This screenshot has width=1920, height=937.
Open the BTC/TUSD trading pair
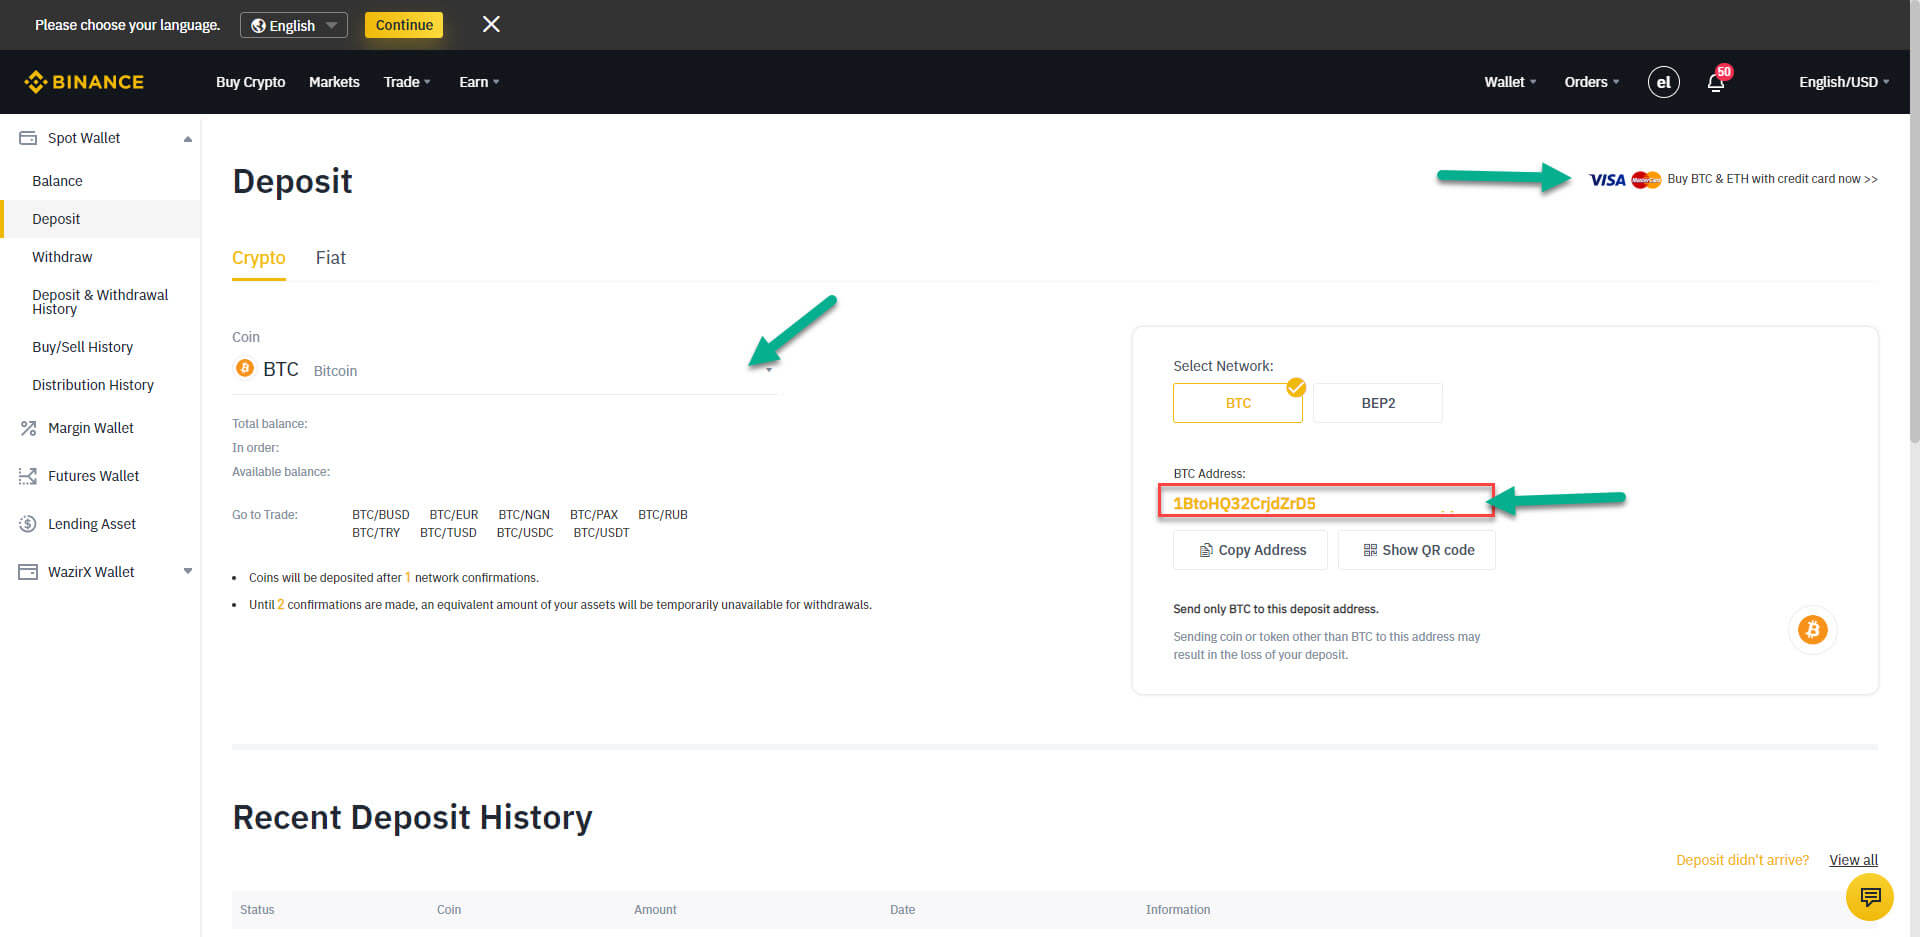(448, 533)
